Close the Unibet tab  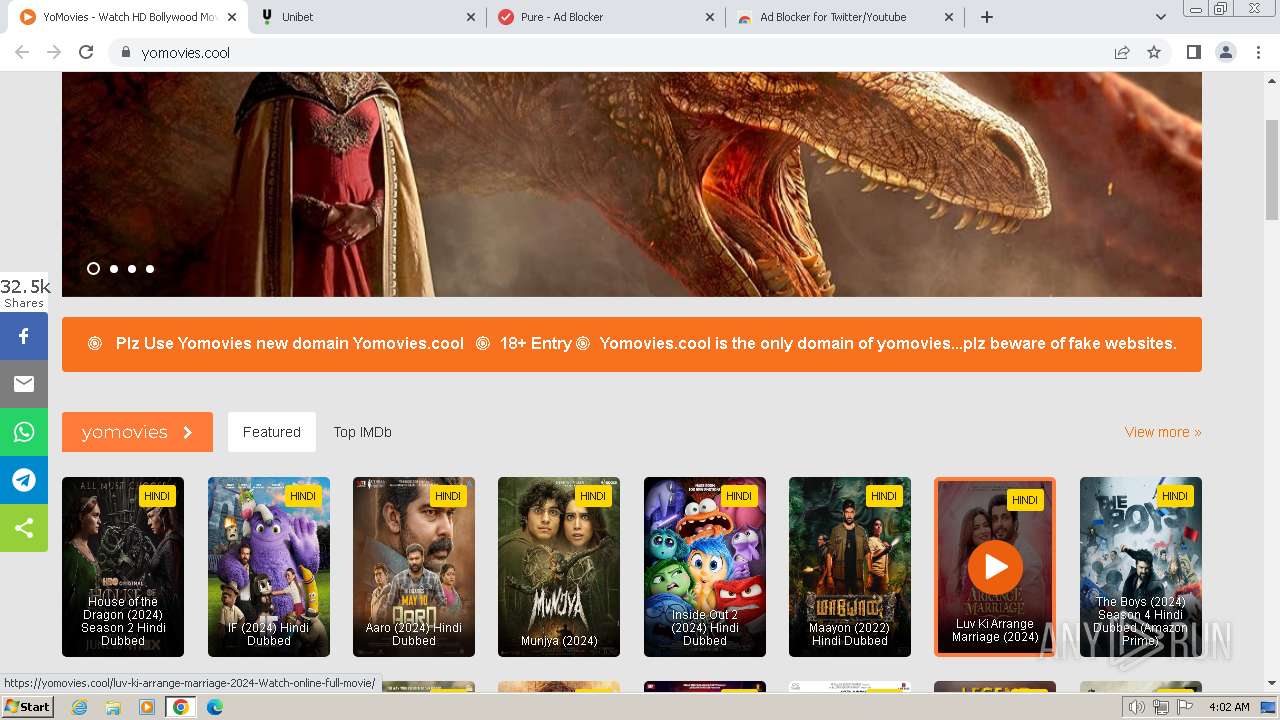(x=471, y=17)
